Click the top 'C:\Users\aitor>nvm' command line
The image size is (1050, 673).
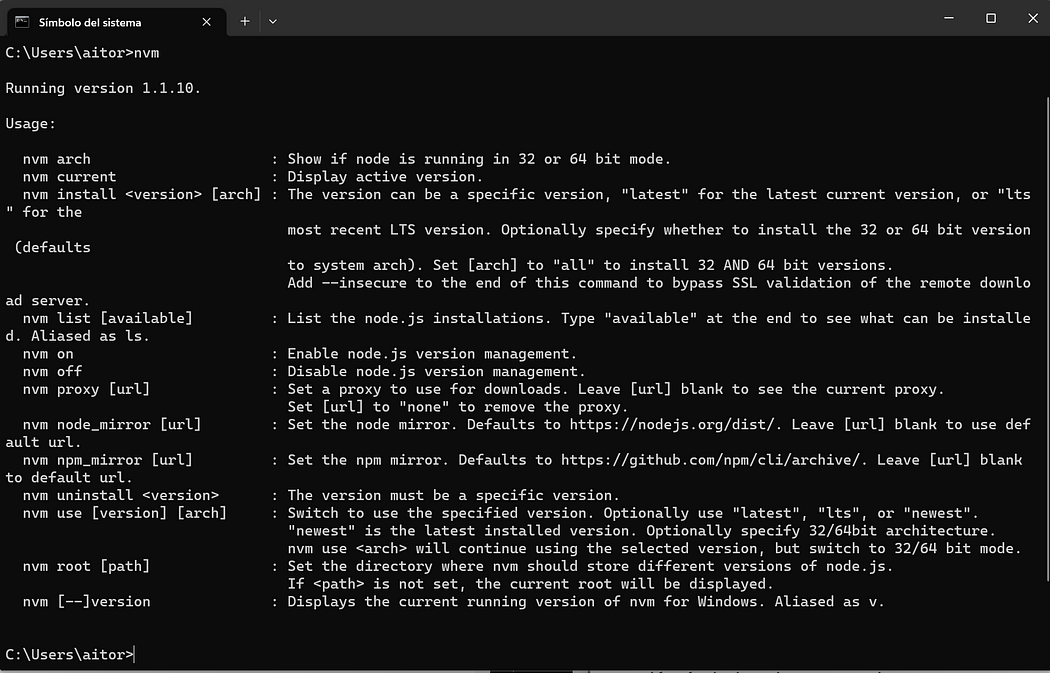tap(82, 53)
